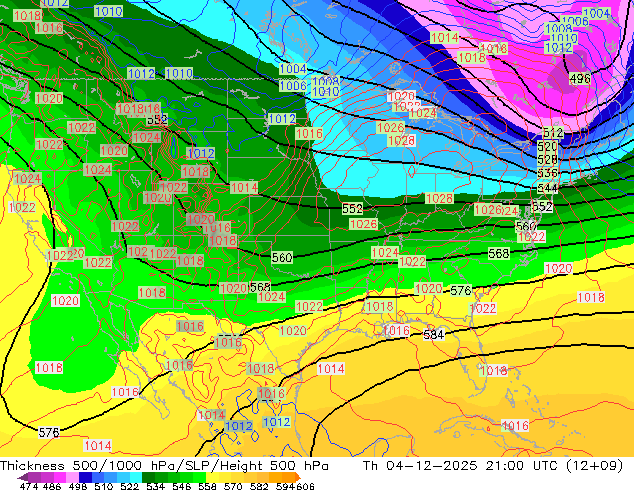The height and width of the screenshot is (490, 634).
Task: Select the bright yellow legend swatch after 558
Action: (x=213, y=477)
